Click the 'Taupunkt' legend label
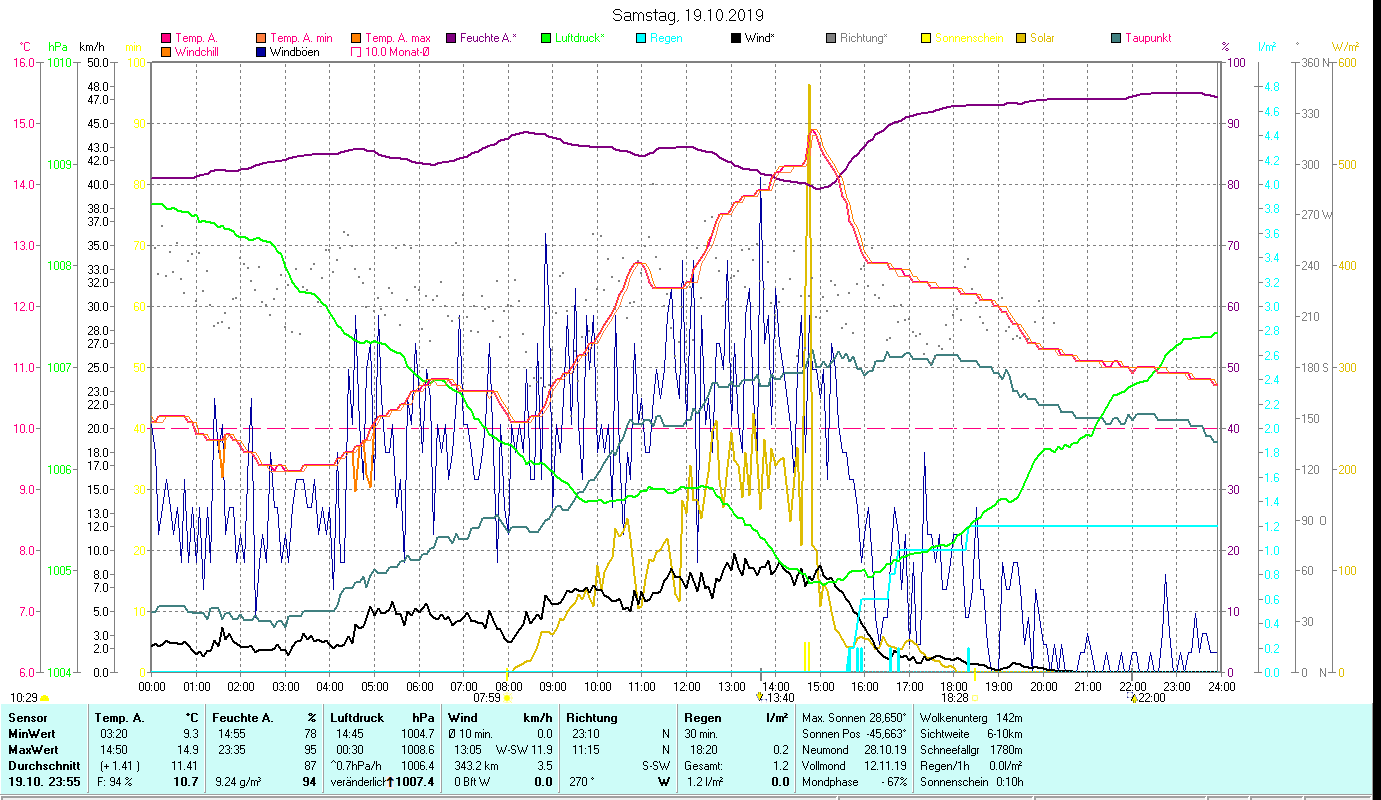Screen dimensions: 1381x800 1148,39
